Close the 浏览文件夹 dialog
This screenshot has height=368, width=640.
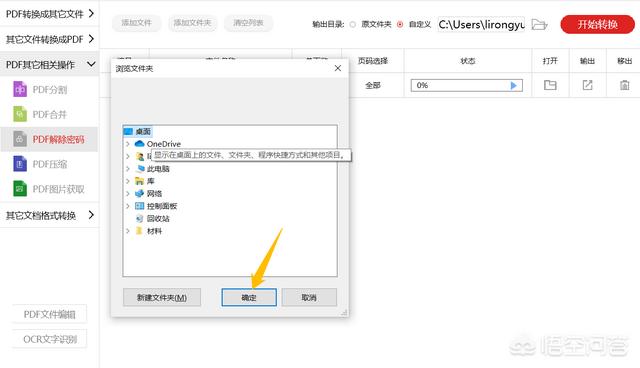pyautogui.click(x=338, y=68)
